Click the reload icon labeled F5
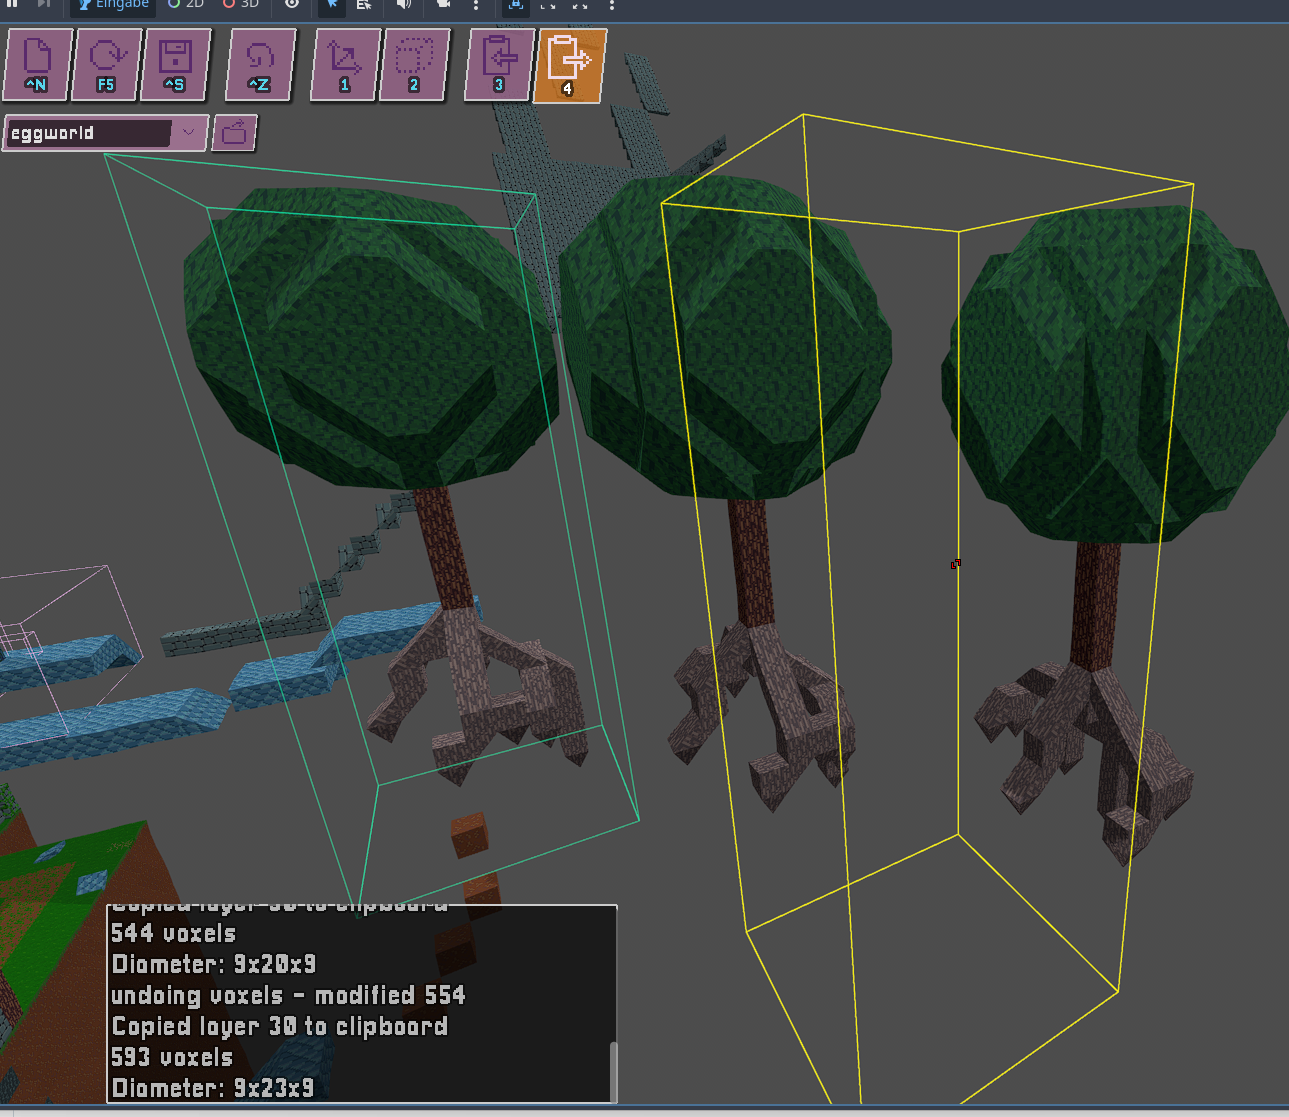Viewport: 1289px width, 1117px height. 106,65
